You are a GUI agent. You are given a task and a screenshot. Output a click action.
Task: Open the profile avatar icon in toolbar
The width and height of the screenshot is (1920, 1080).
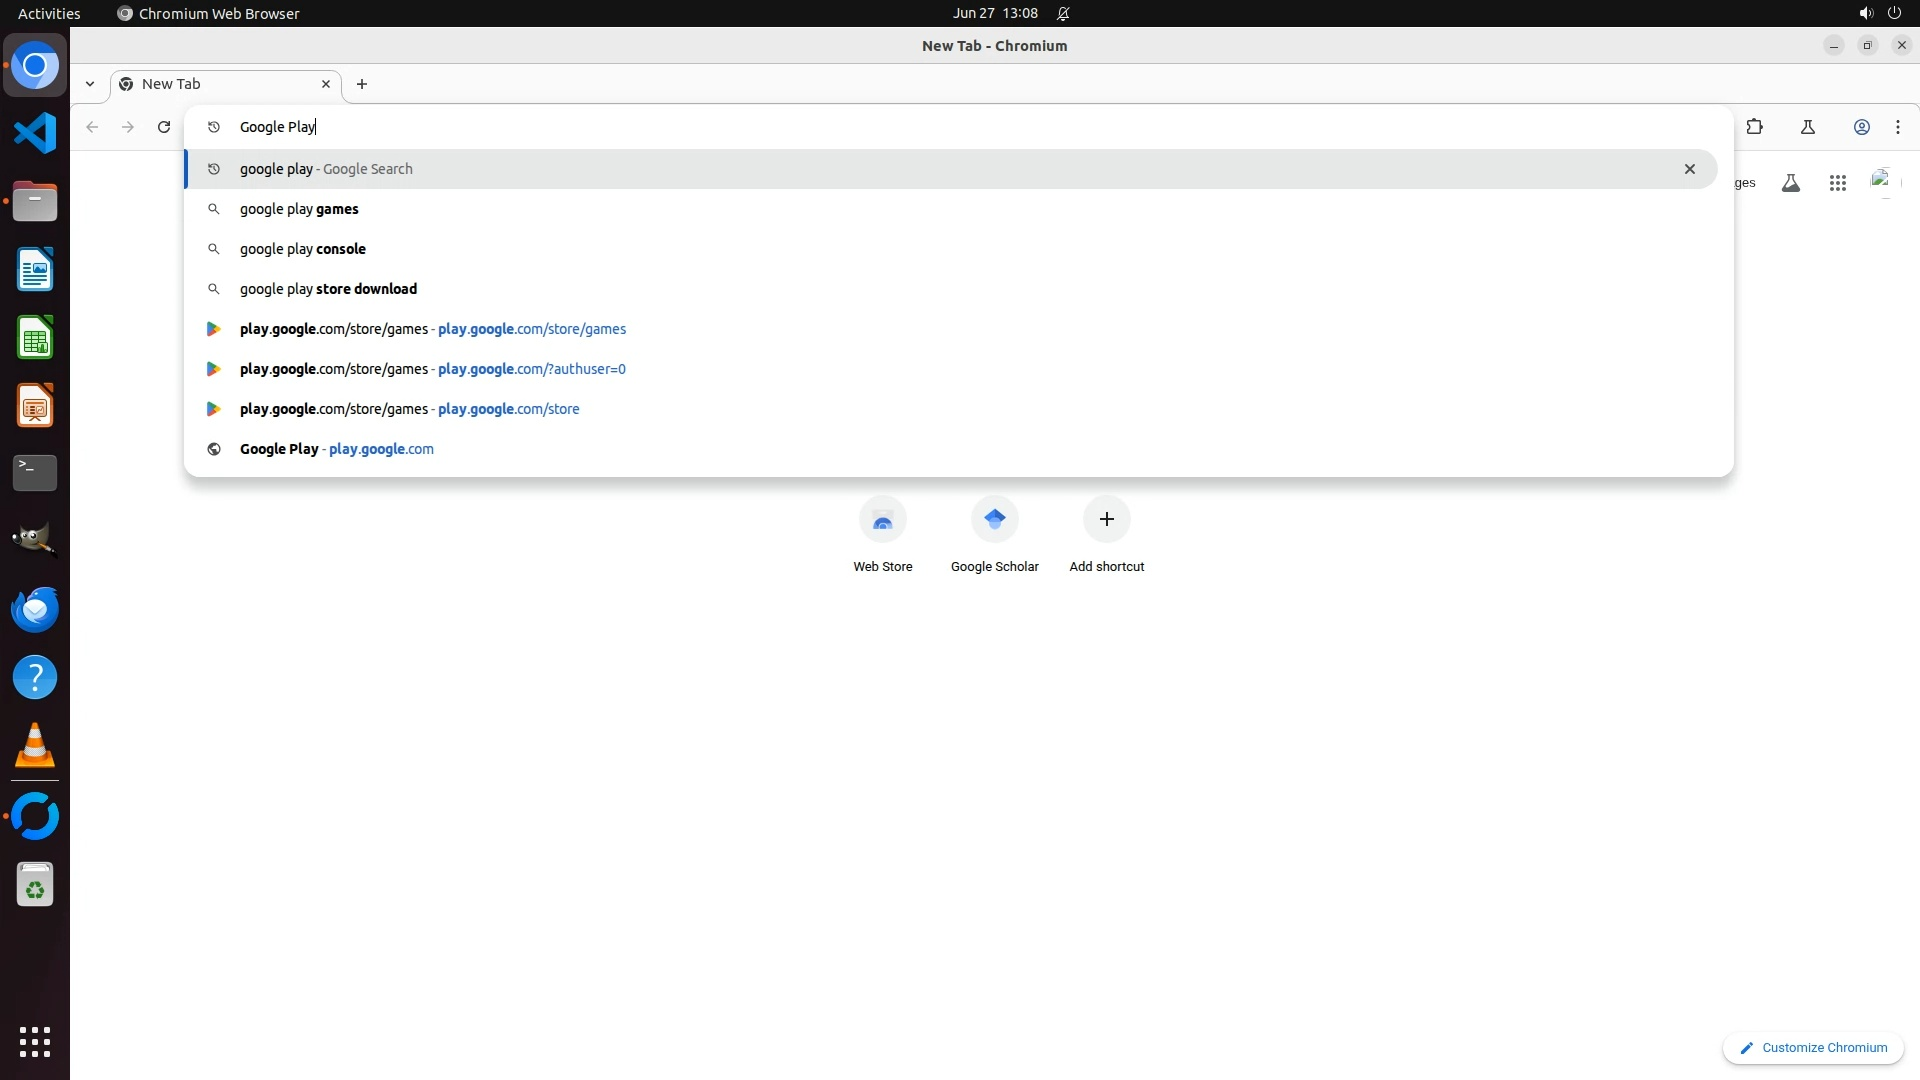[1861, 127]
